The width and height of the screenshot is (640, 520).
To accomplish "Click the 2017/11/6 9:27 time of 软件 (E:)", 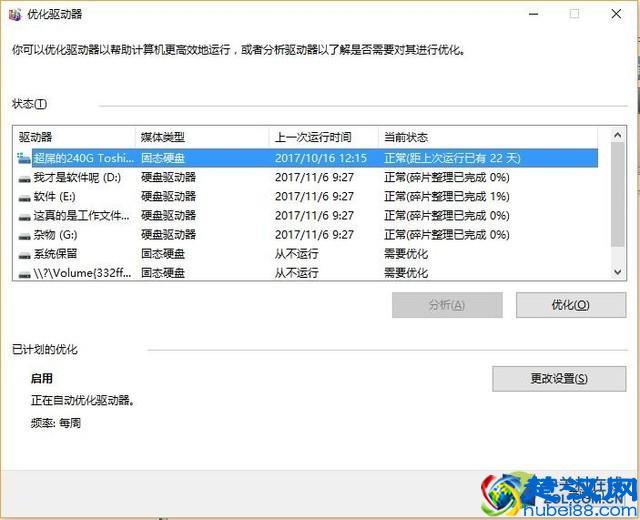I will click(x=314, y=197).
